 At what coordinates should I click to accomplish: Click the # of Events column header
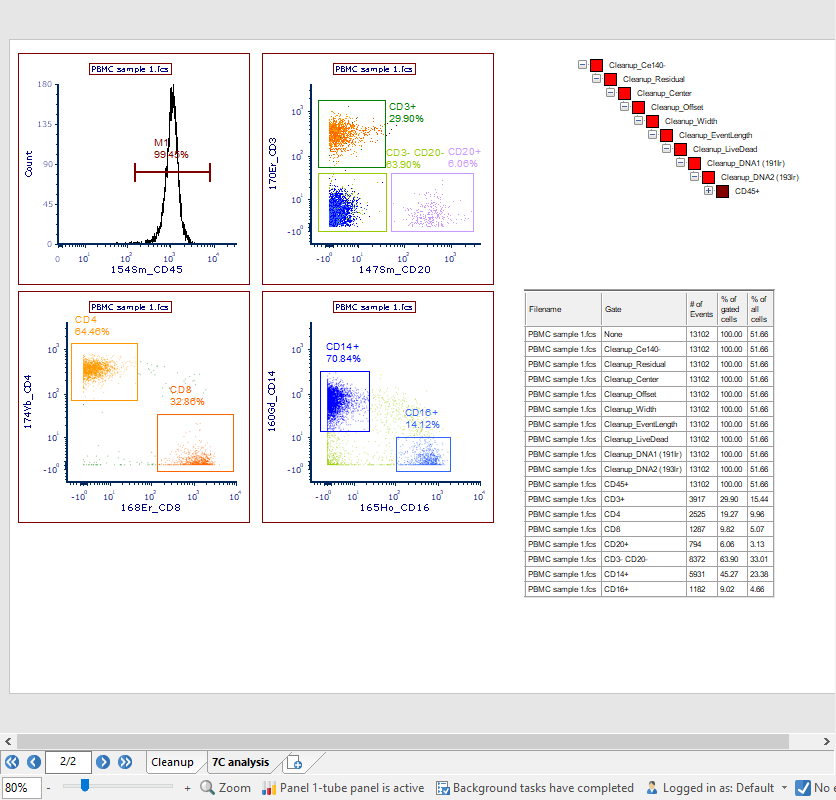tap(701, 309)
